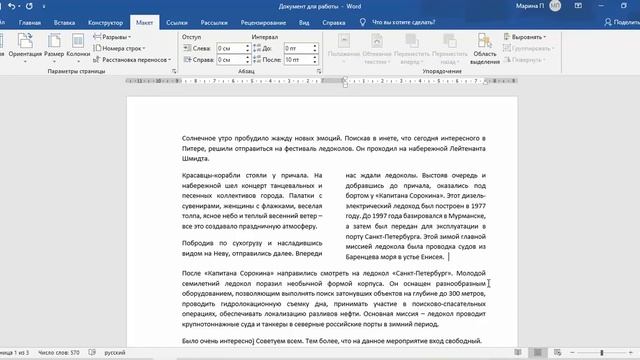Viewport: 640px width, 360px height.
Task: Open the Рассылки tab
Action: (x=214, y=23)
